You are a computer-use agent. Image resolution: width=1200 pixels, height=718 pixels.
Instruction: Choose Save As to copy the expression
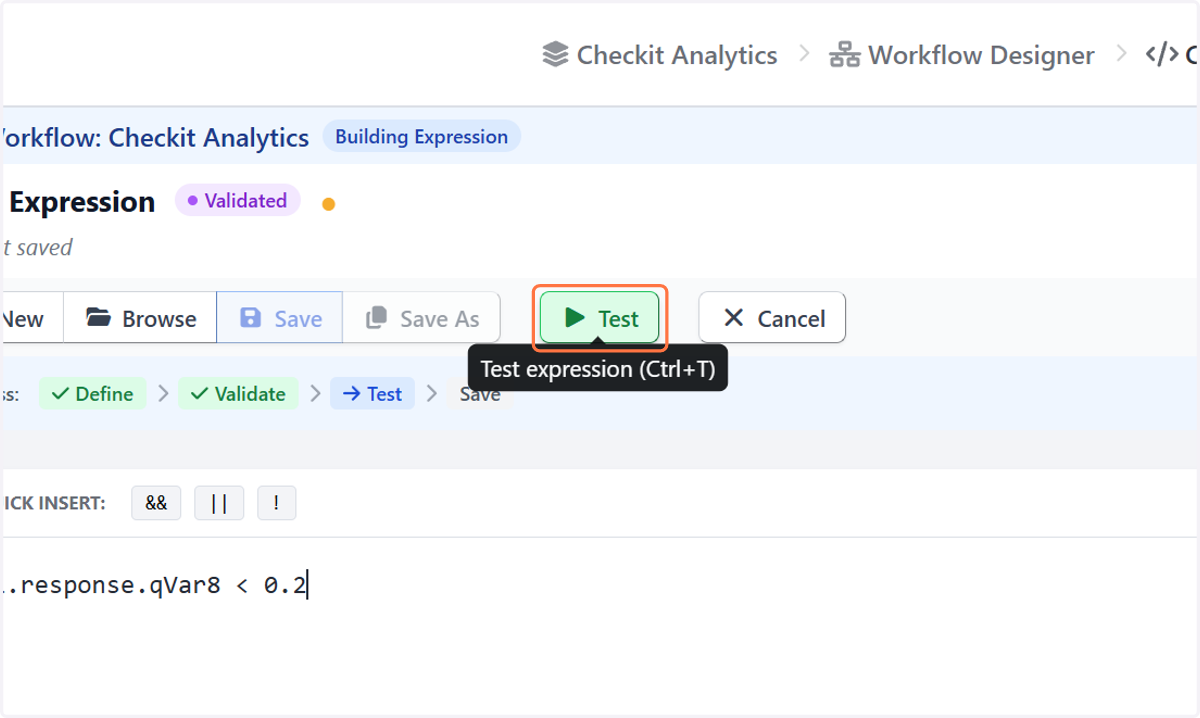click(422, 318)
